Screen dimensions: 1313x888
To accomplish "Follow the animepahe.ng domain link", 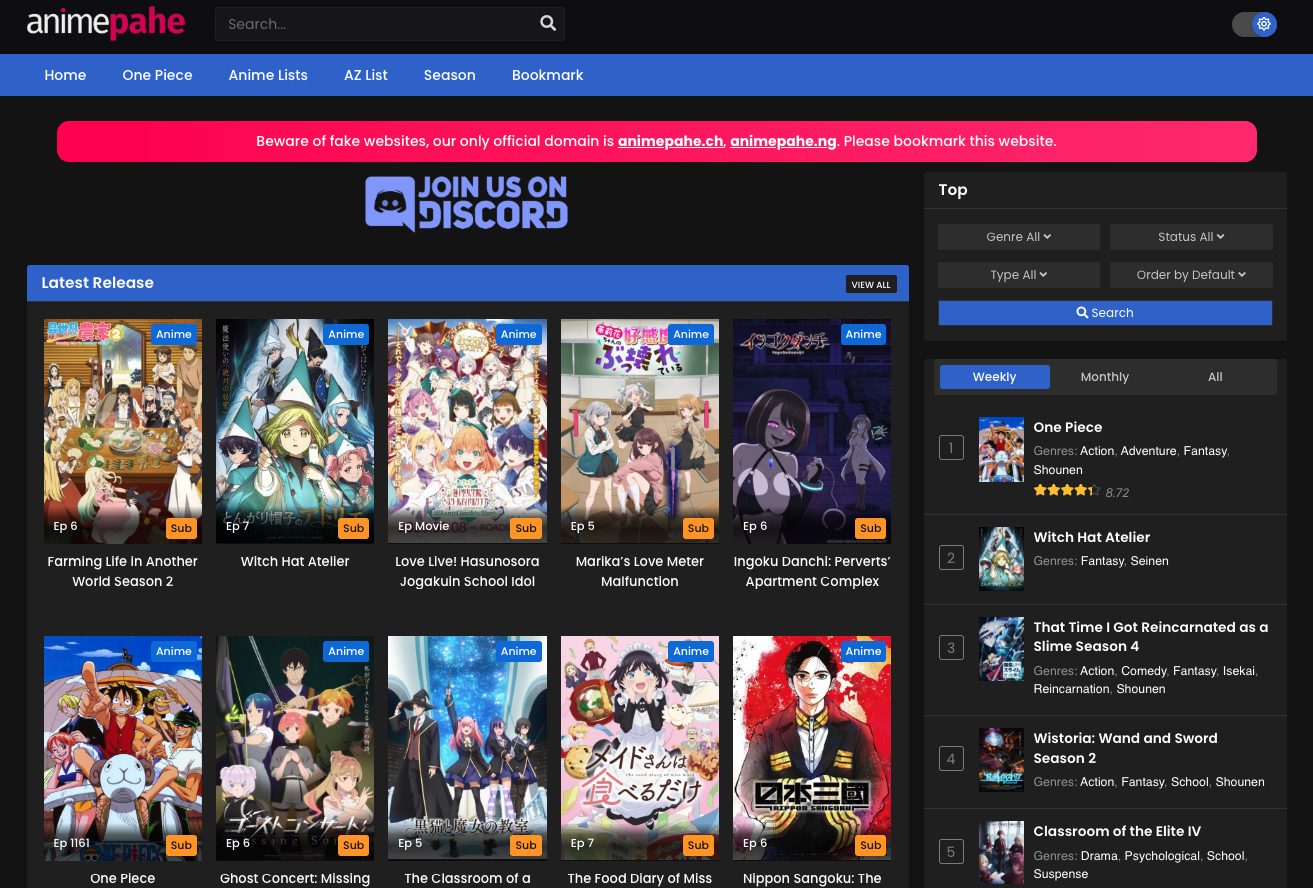I will coord(783,141).
